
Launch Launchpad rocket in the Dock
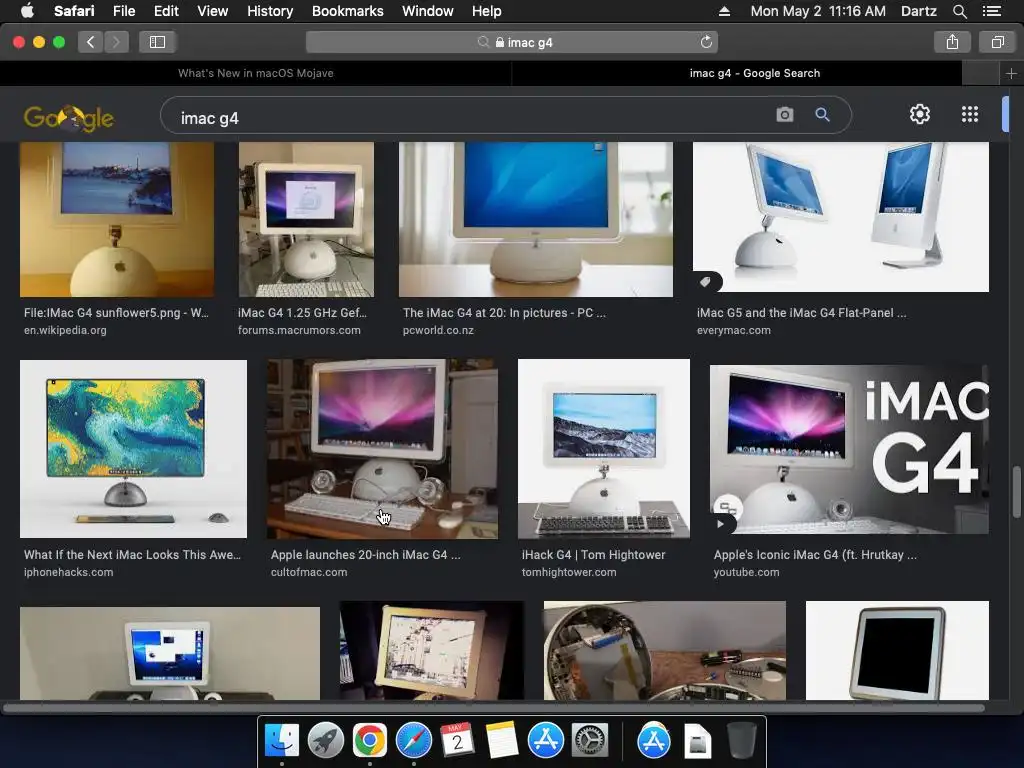point(326,741)
